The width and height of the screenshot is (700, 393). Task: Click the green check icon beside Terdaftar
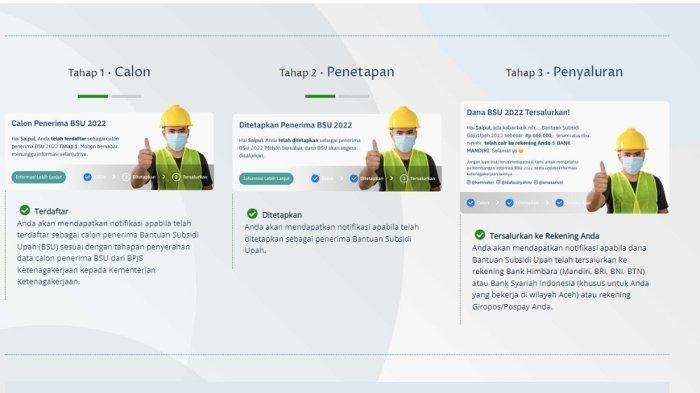(x=25, y=210)
